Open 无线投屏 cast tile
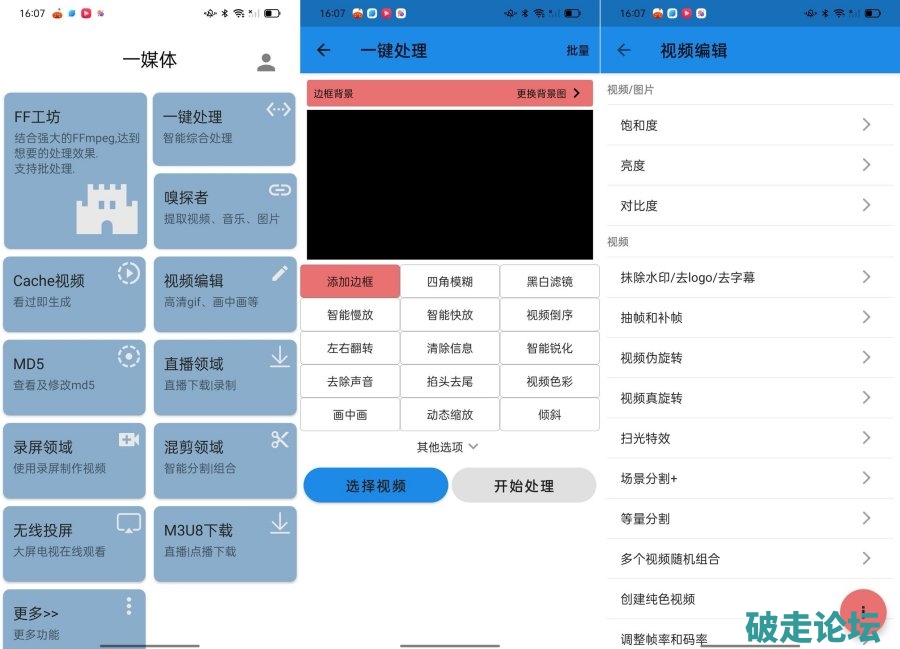Image resolution: width=900 pixels, height=649 pixels. [x=75, y=538]
